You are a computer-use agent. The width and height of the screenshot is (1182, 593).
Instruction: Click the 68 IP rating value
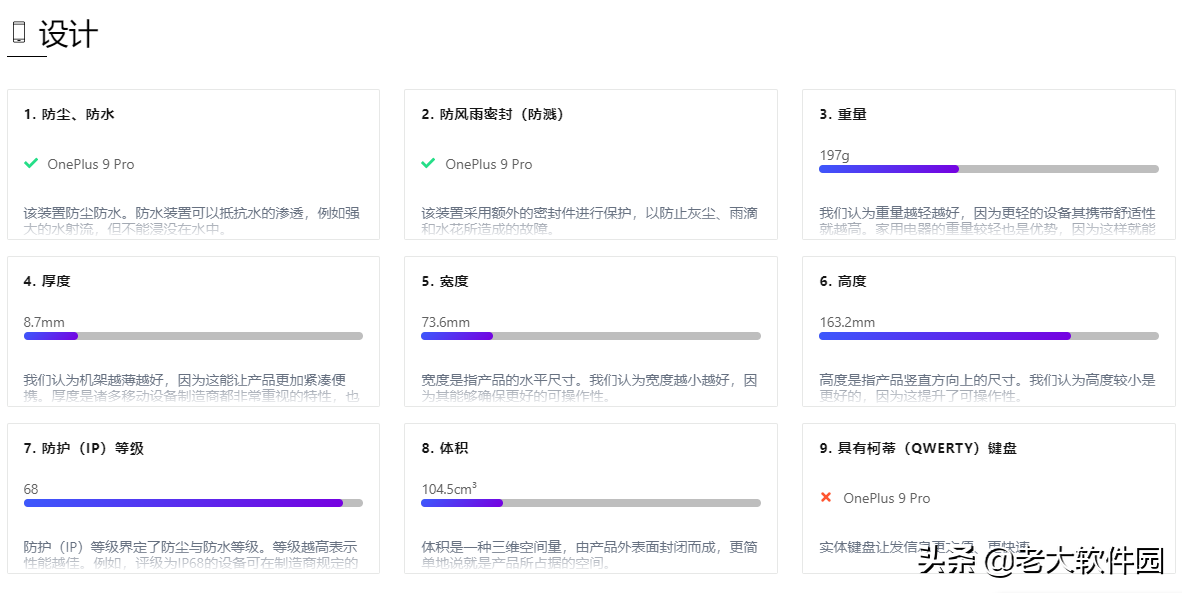pos(31,489)
